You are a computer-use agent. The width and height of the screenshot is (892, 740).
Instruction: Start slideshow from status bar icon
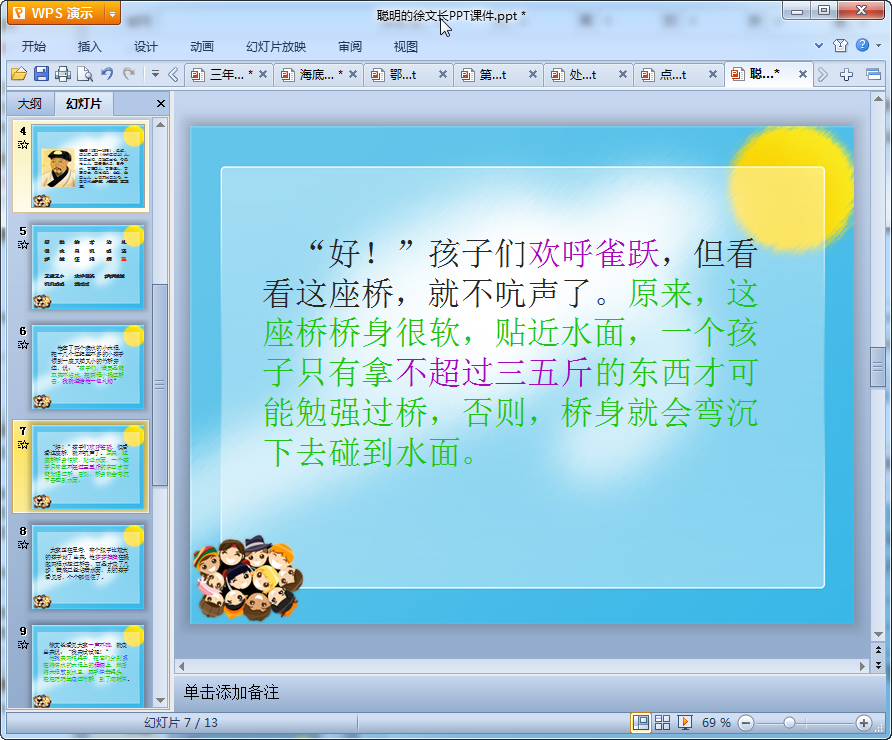(x=684, y=723)
